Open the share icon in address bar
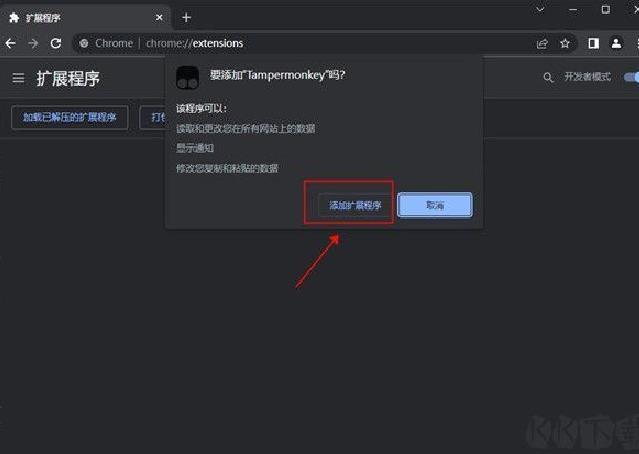The width and height of the screenshot is (639, 454). (x=542, y=44)
